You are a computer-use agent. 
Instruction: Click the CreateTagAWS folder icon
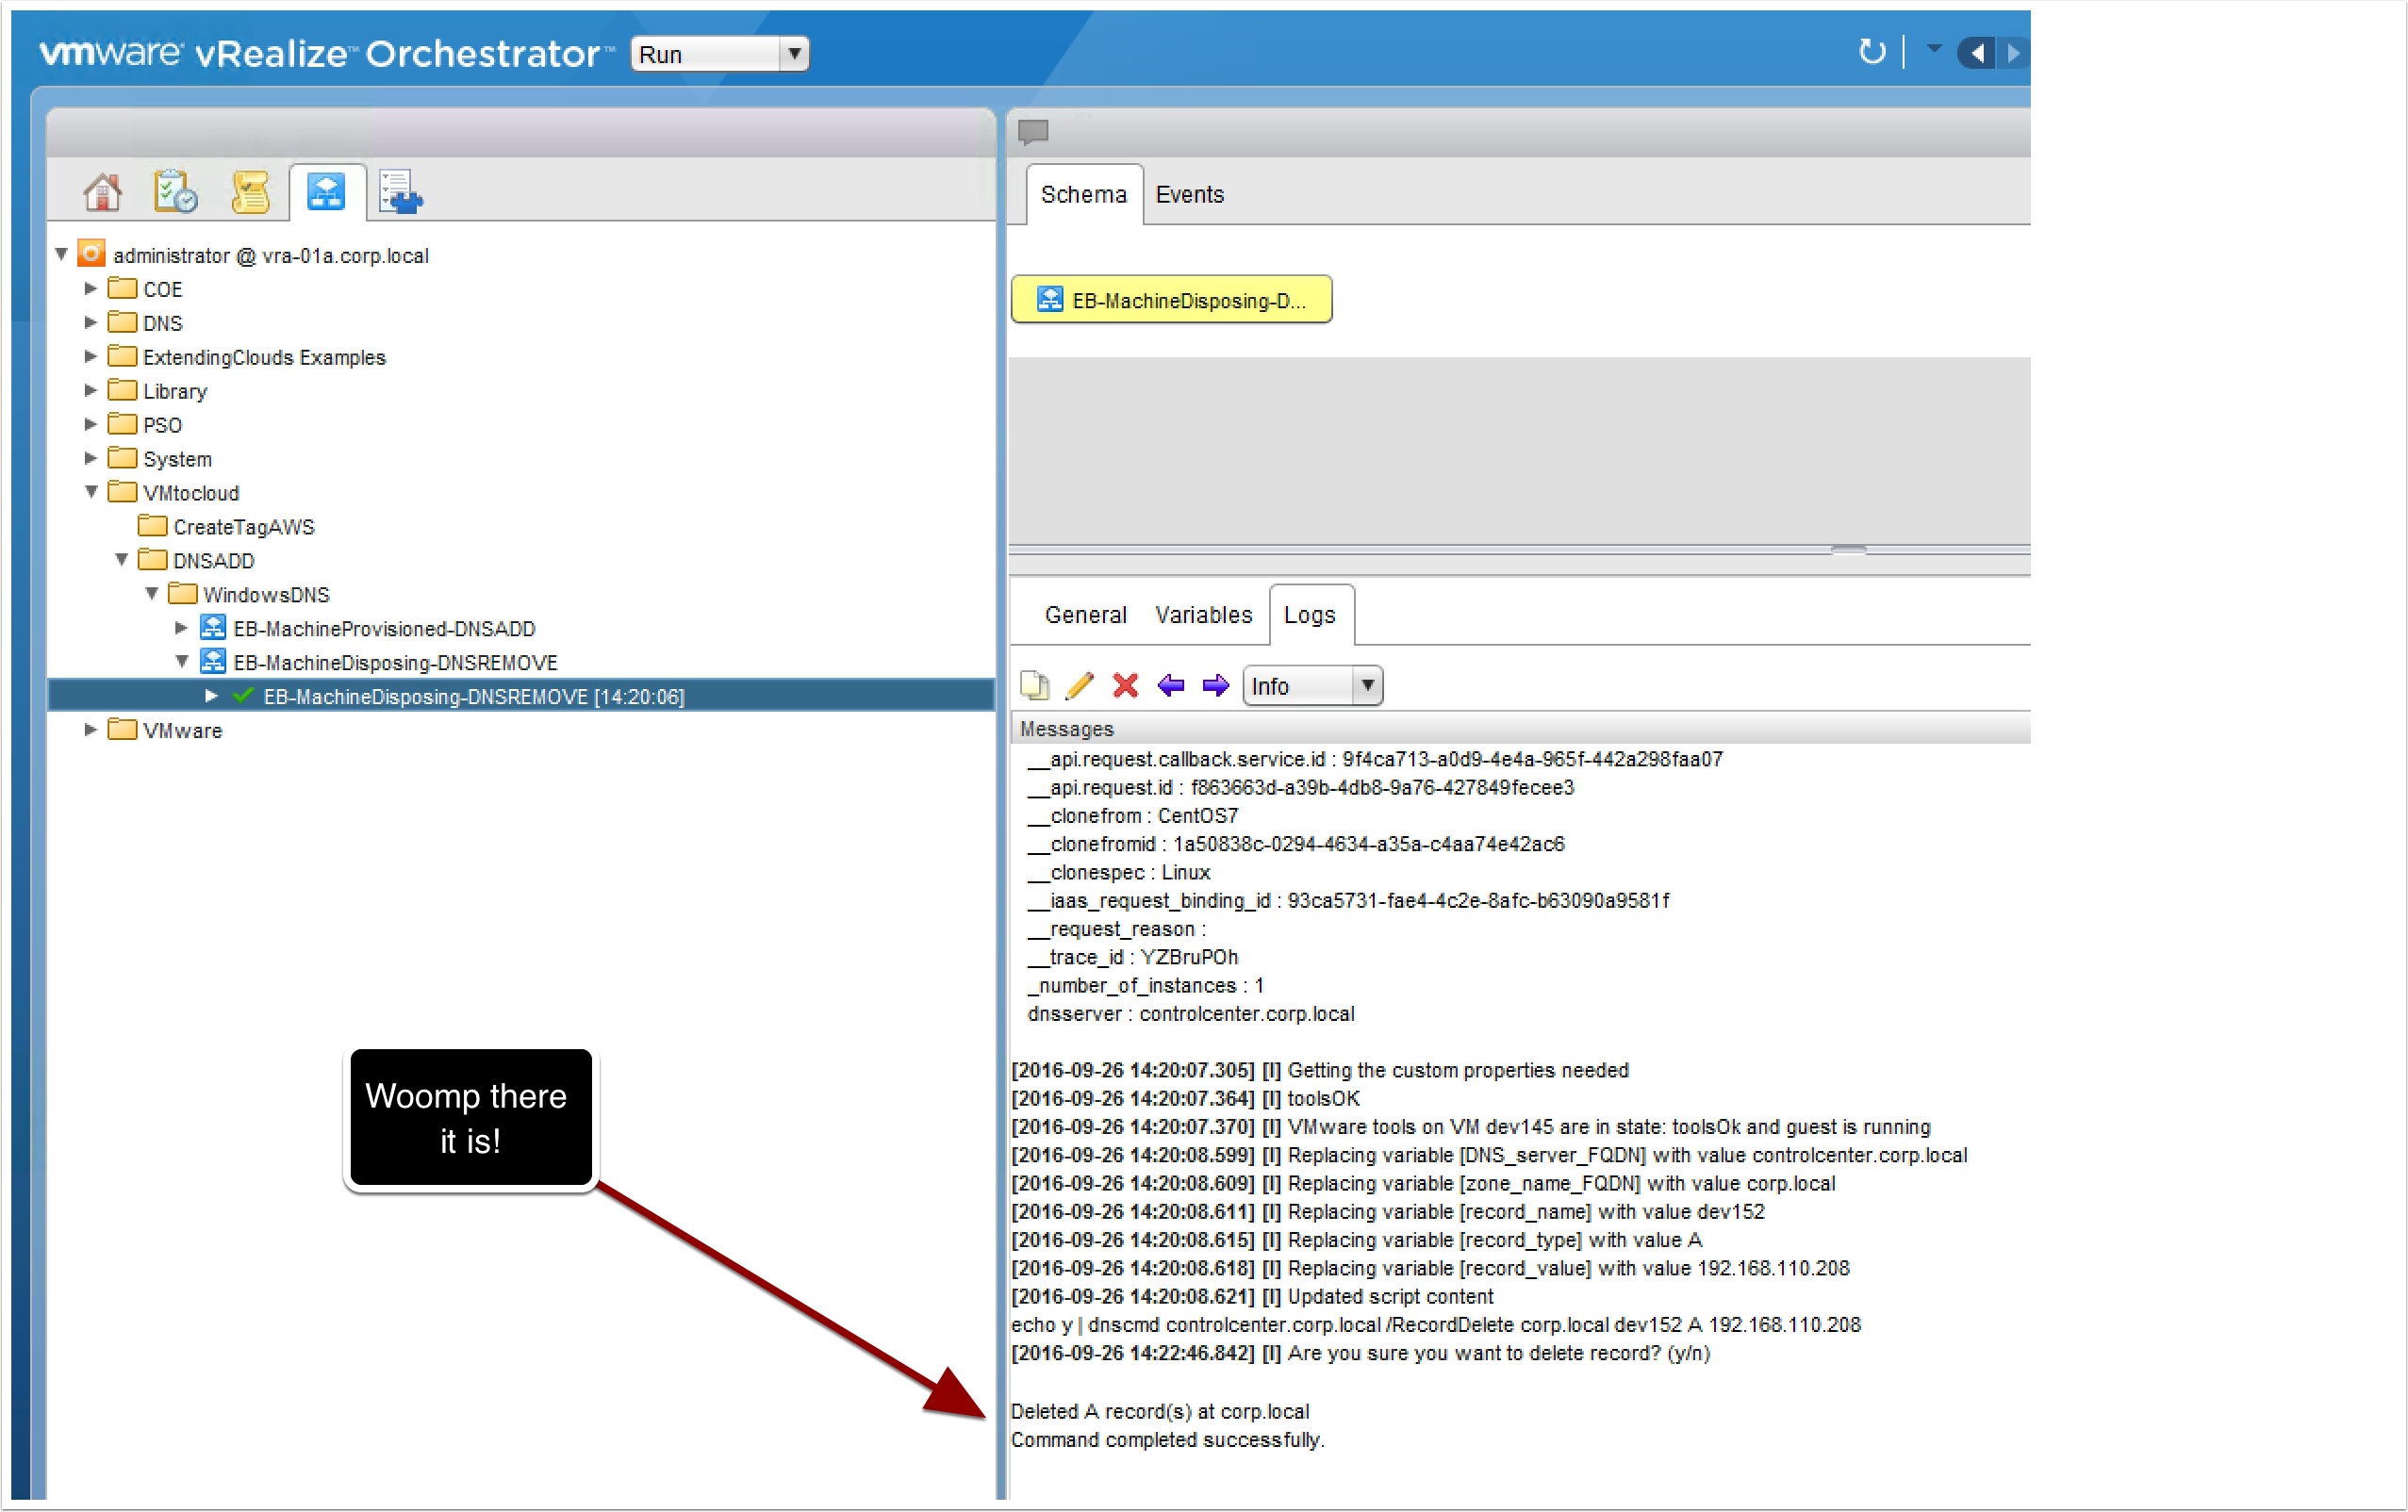(x=152, y=525)
